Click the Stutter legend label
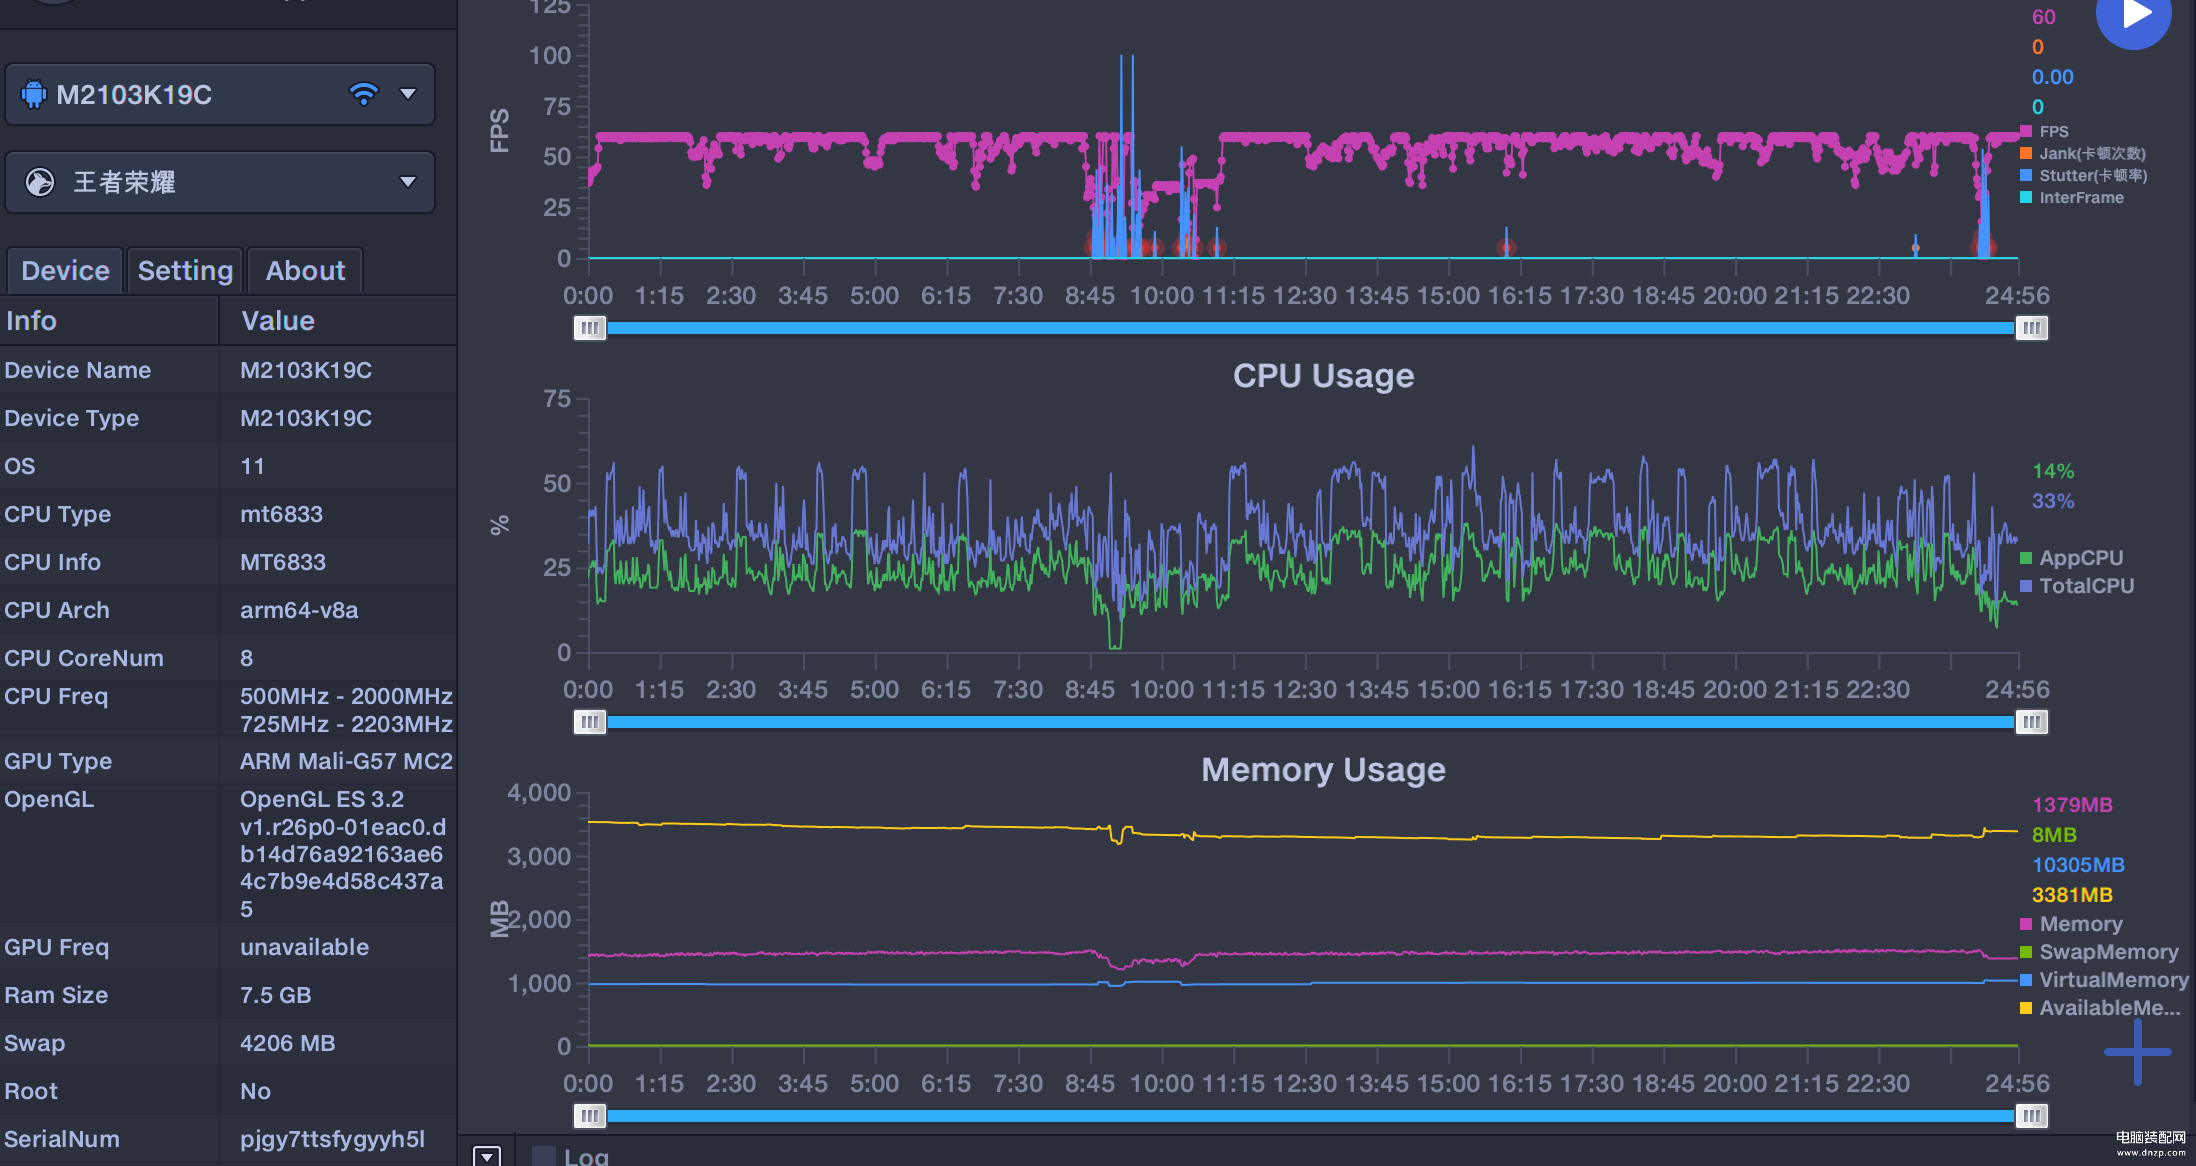This screenshot has width=2196, height=1166. 2092,176
